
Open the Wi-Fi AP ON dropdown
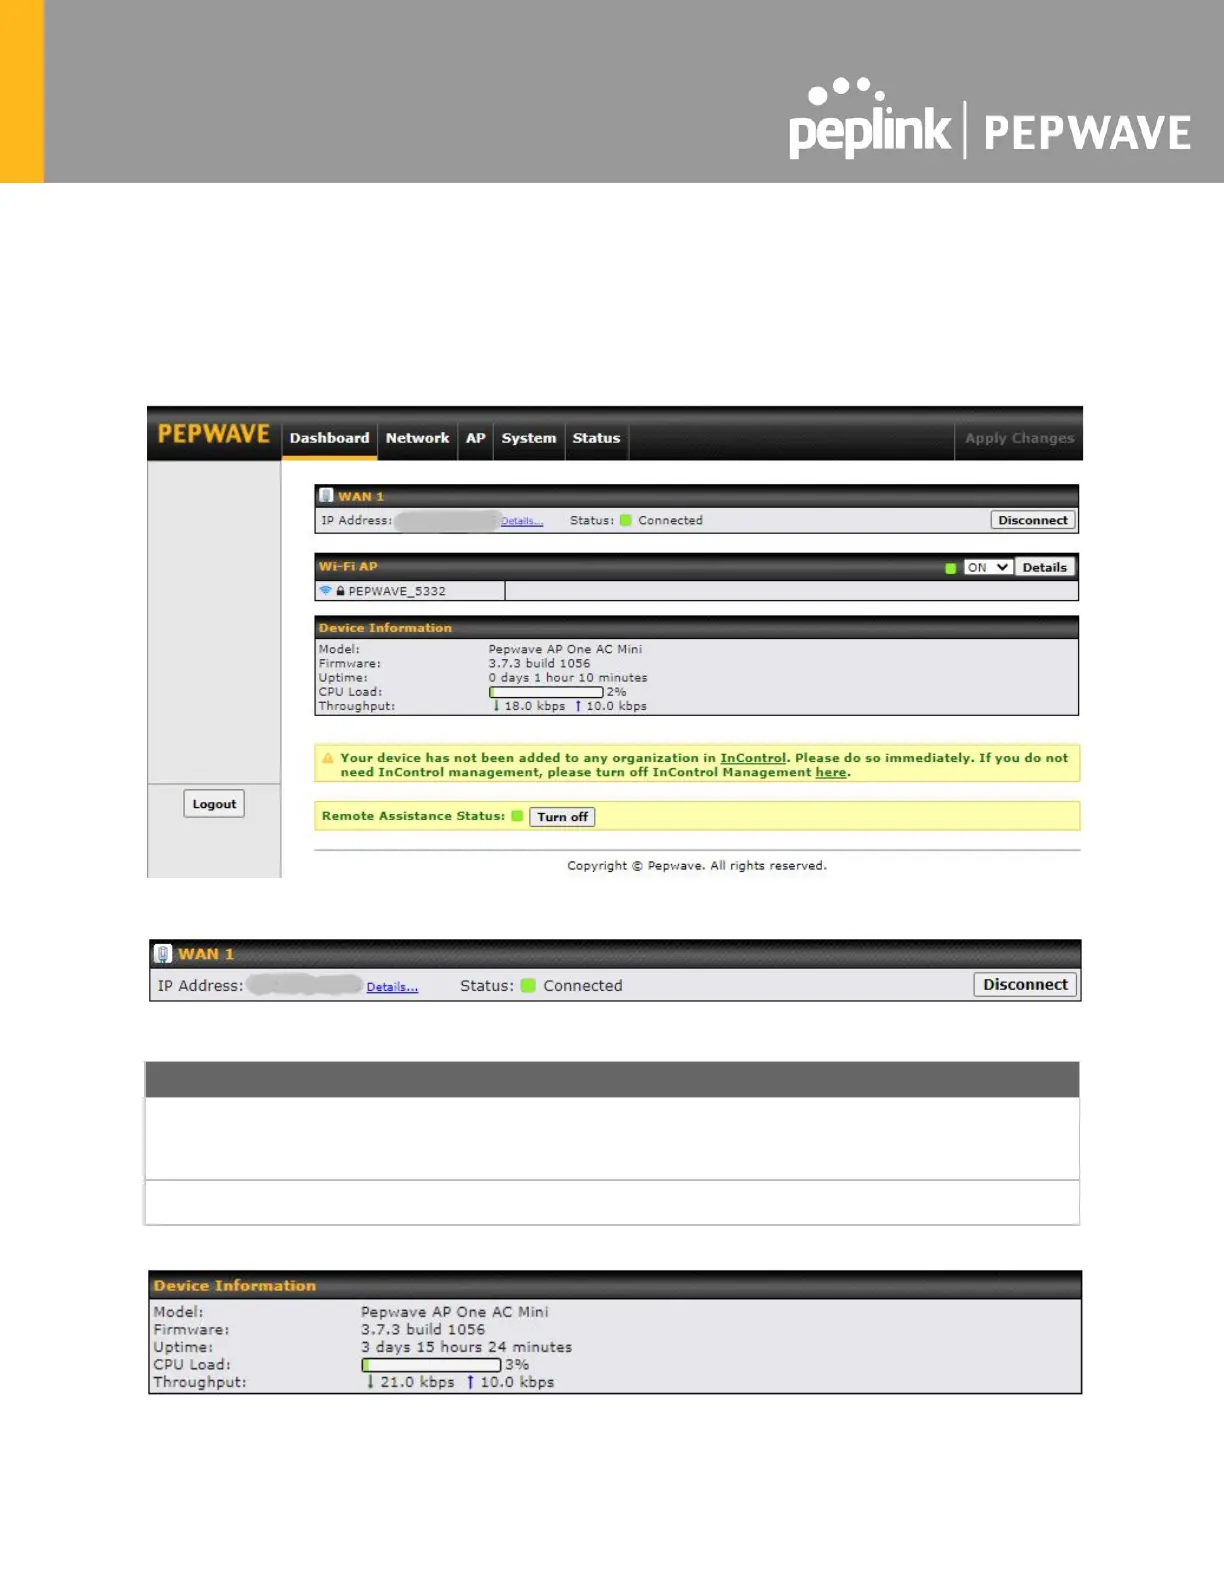click(x=988, y=567)
